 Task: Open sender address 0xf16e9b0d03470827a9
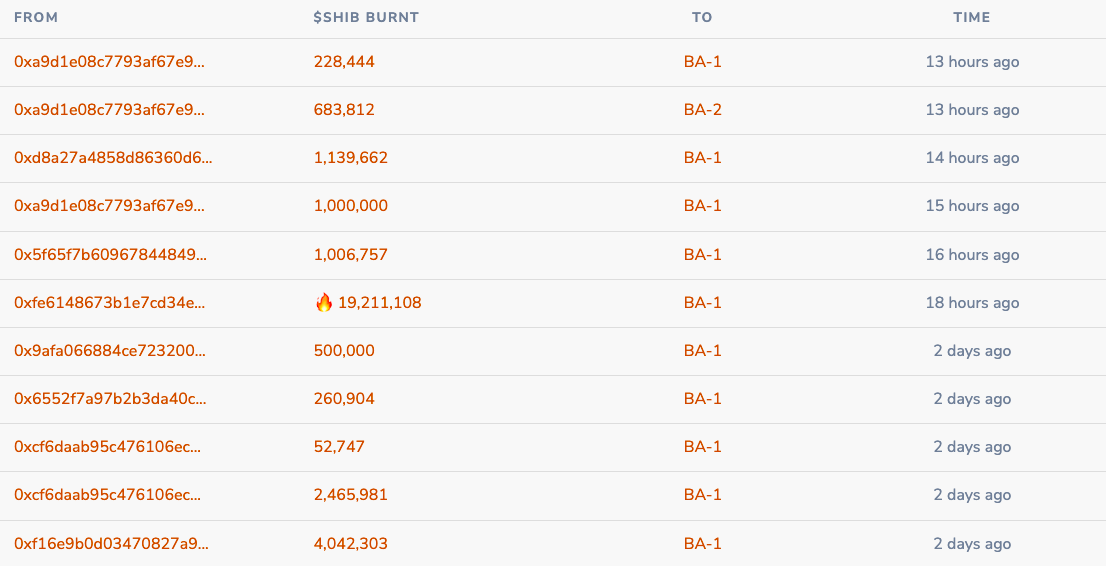point(111,544)
